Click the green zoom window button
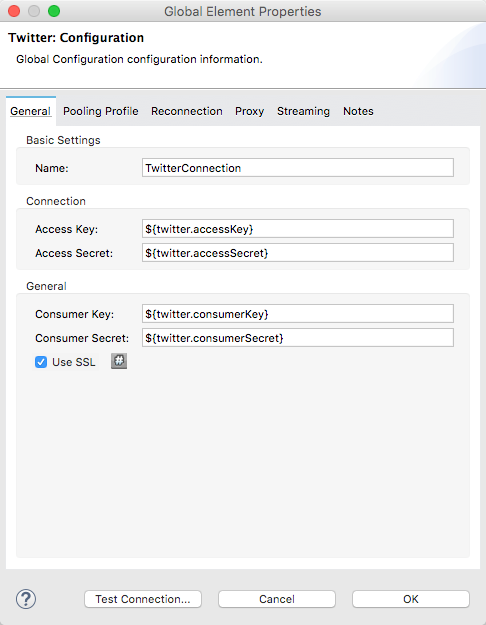486x625 pixels. coord(54,11)
